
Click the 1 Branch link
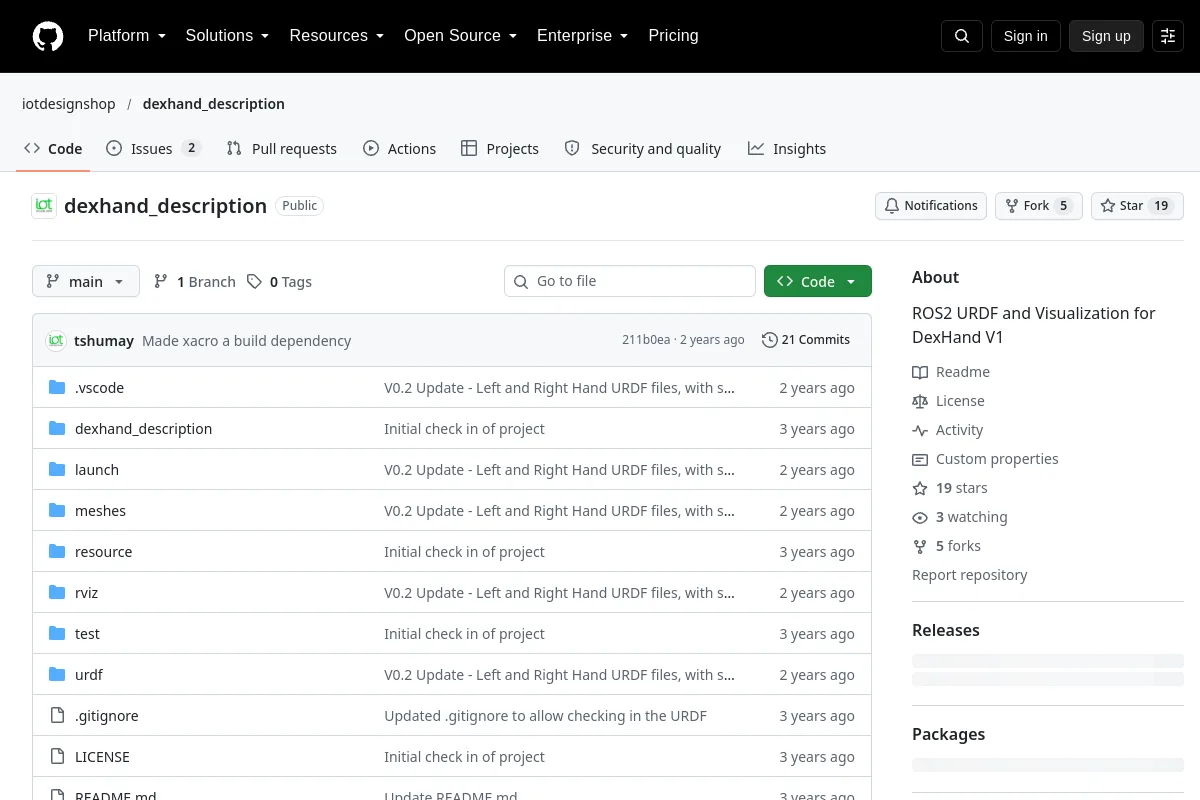pyautogui.click(x=195, y=282)
